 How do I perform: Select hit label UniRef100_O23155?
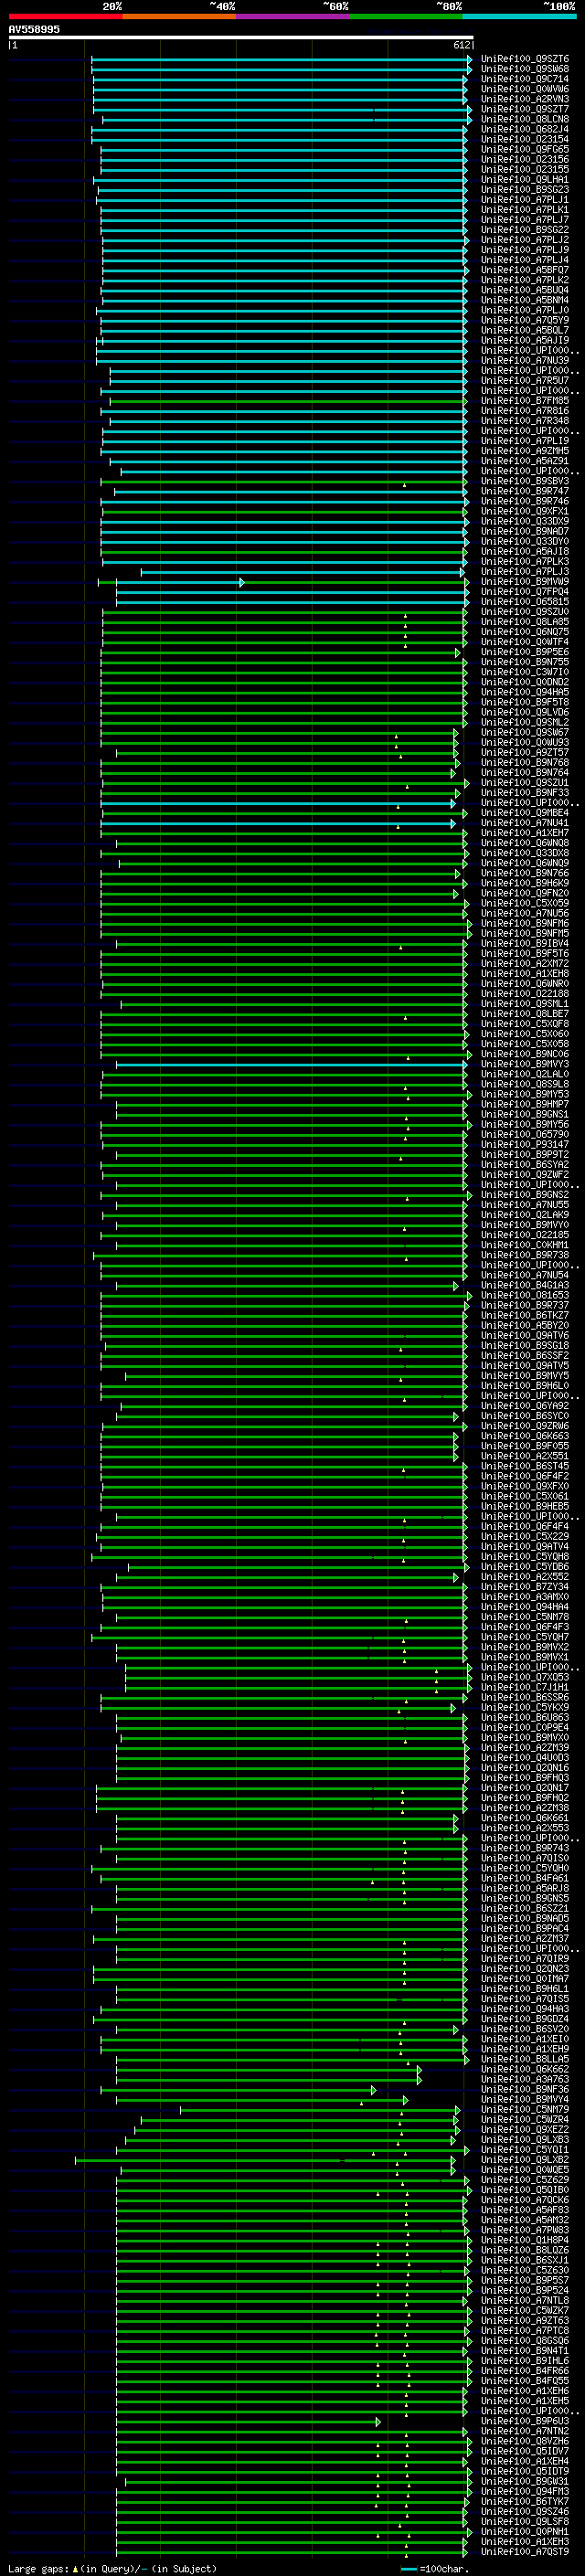pyautogui.click(x=525, y=169)
